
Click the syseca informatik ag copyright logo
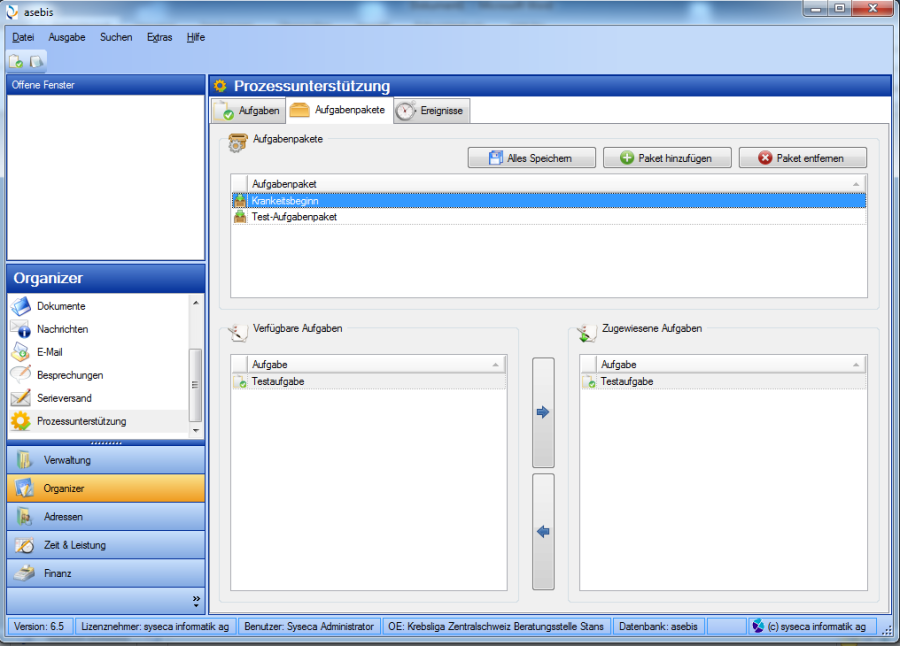point(758,626)
